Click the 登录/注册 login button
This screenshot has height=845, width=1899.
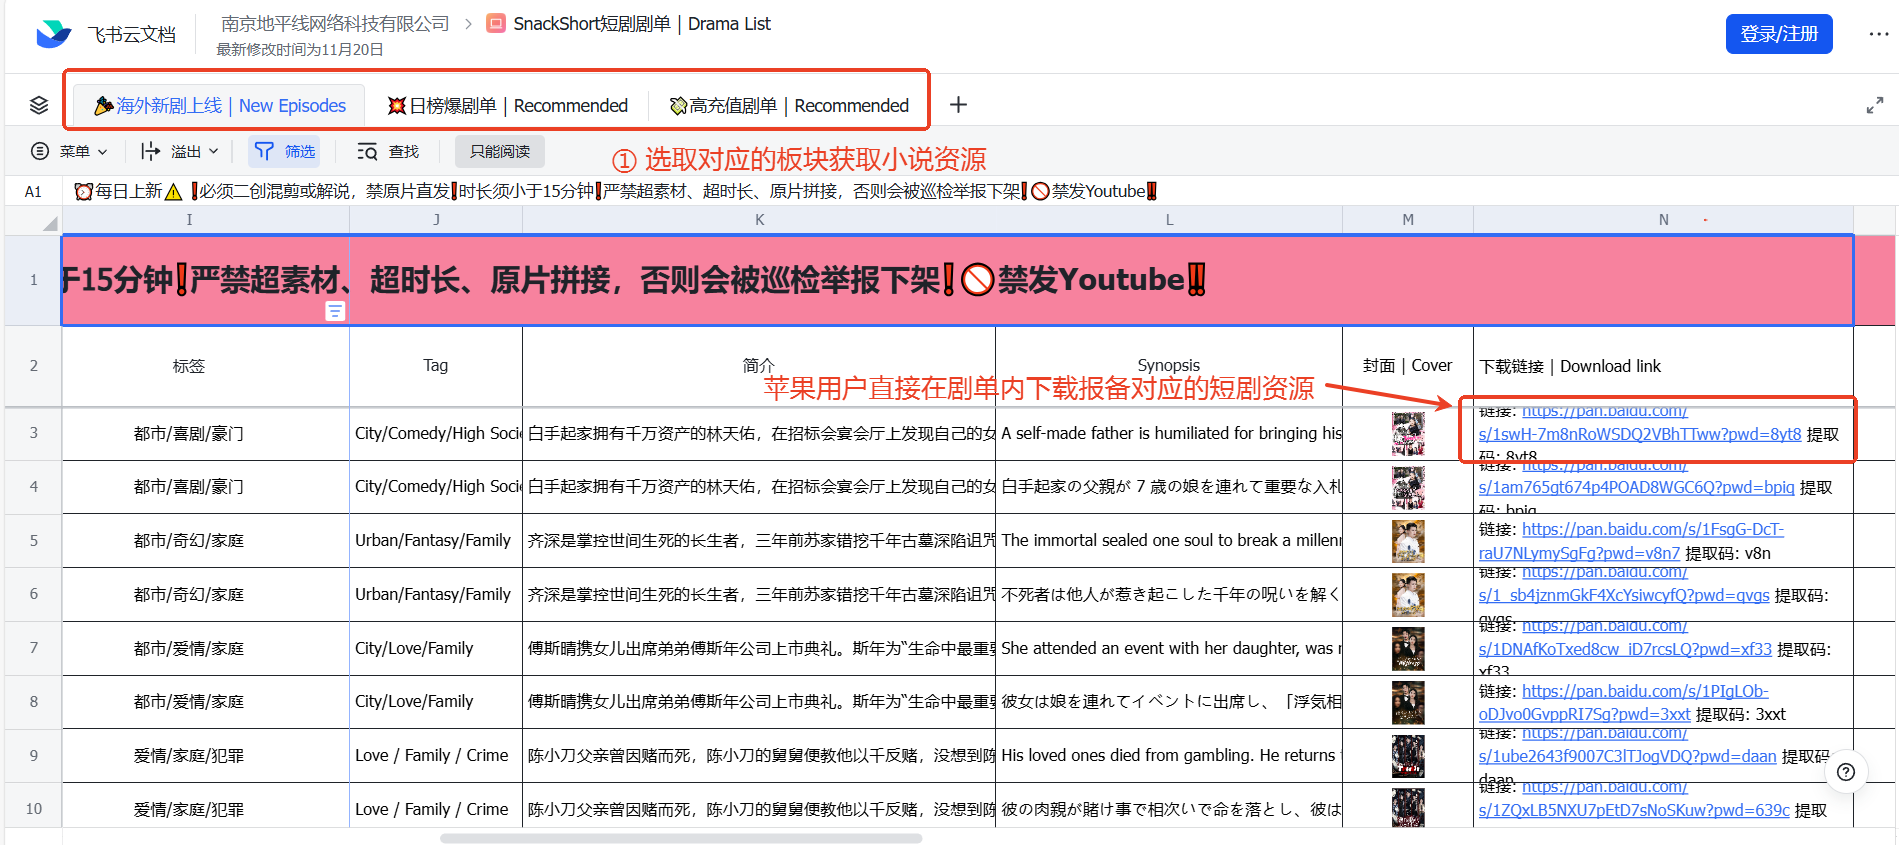[1778, 34]
